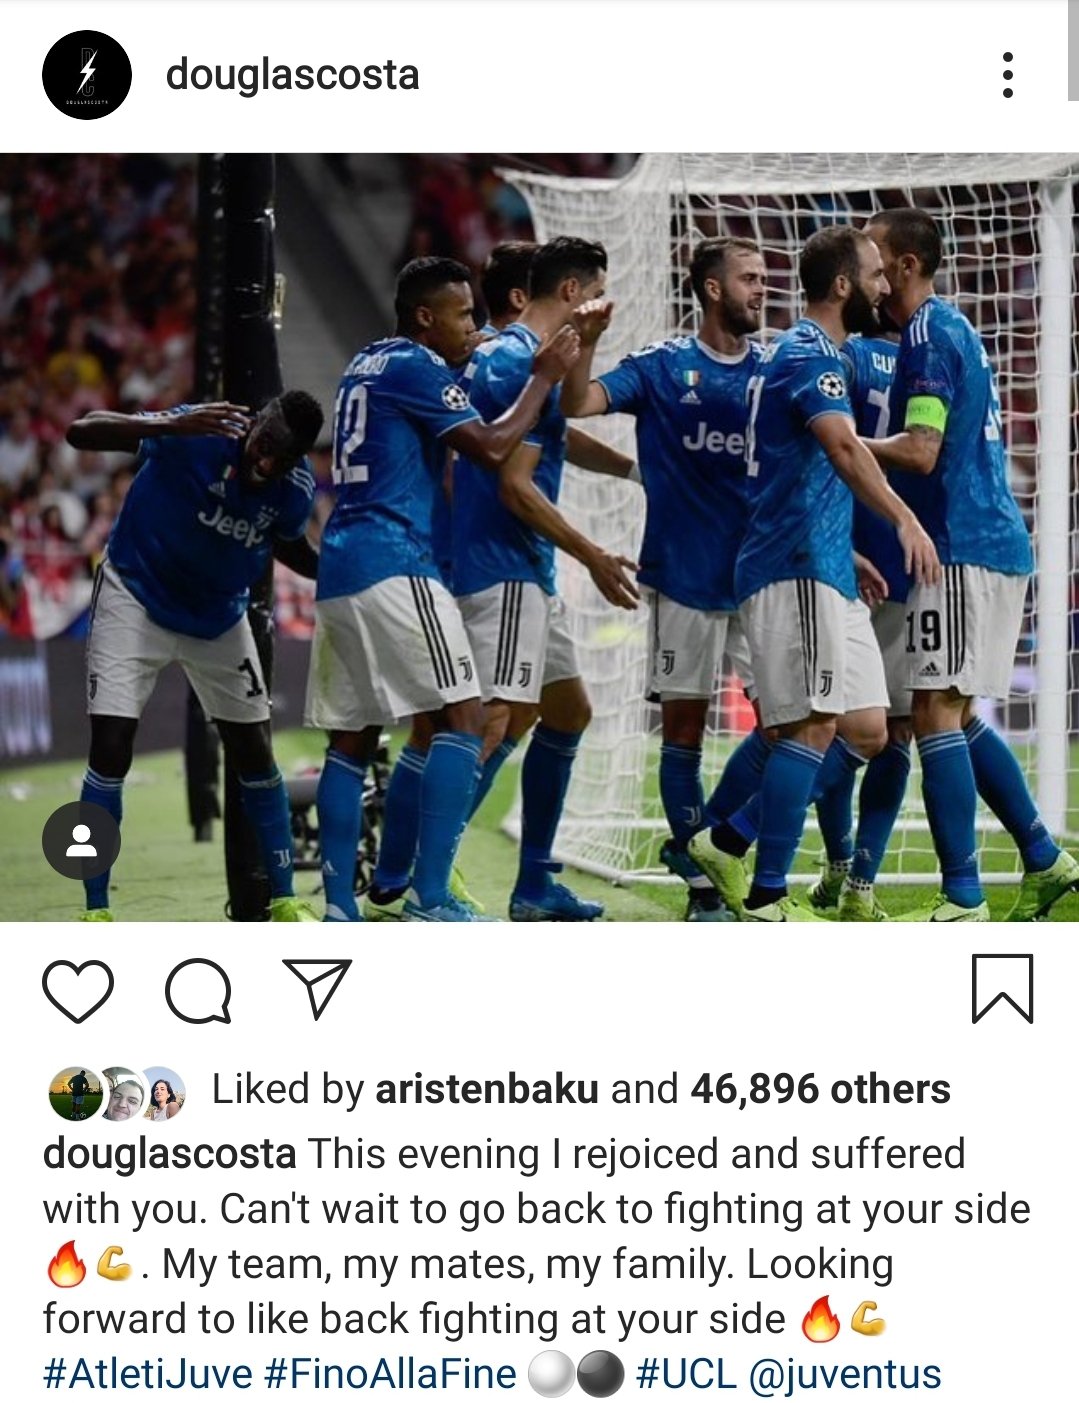Tap the Juventus team celebration photo
Screen dimensions: 1079x1403
tap(539, 537)
